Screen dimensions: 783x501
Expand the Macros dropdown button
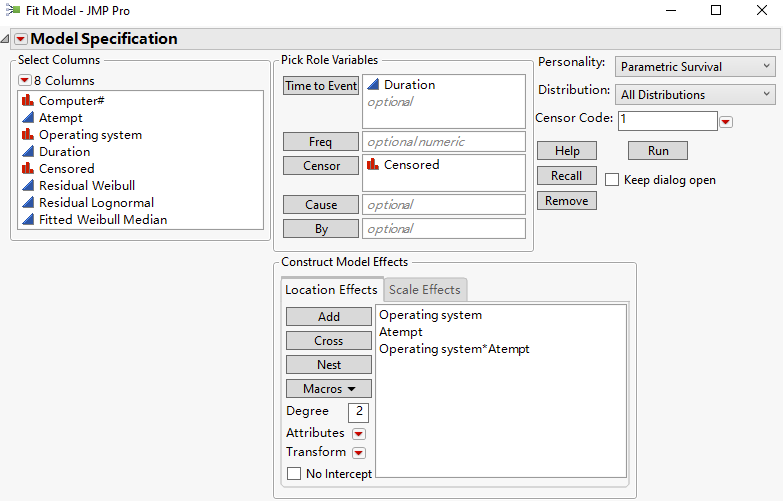[329, 389]
